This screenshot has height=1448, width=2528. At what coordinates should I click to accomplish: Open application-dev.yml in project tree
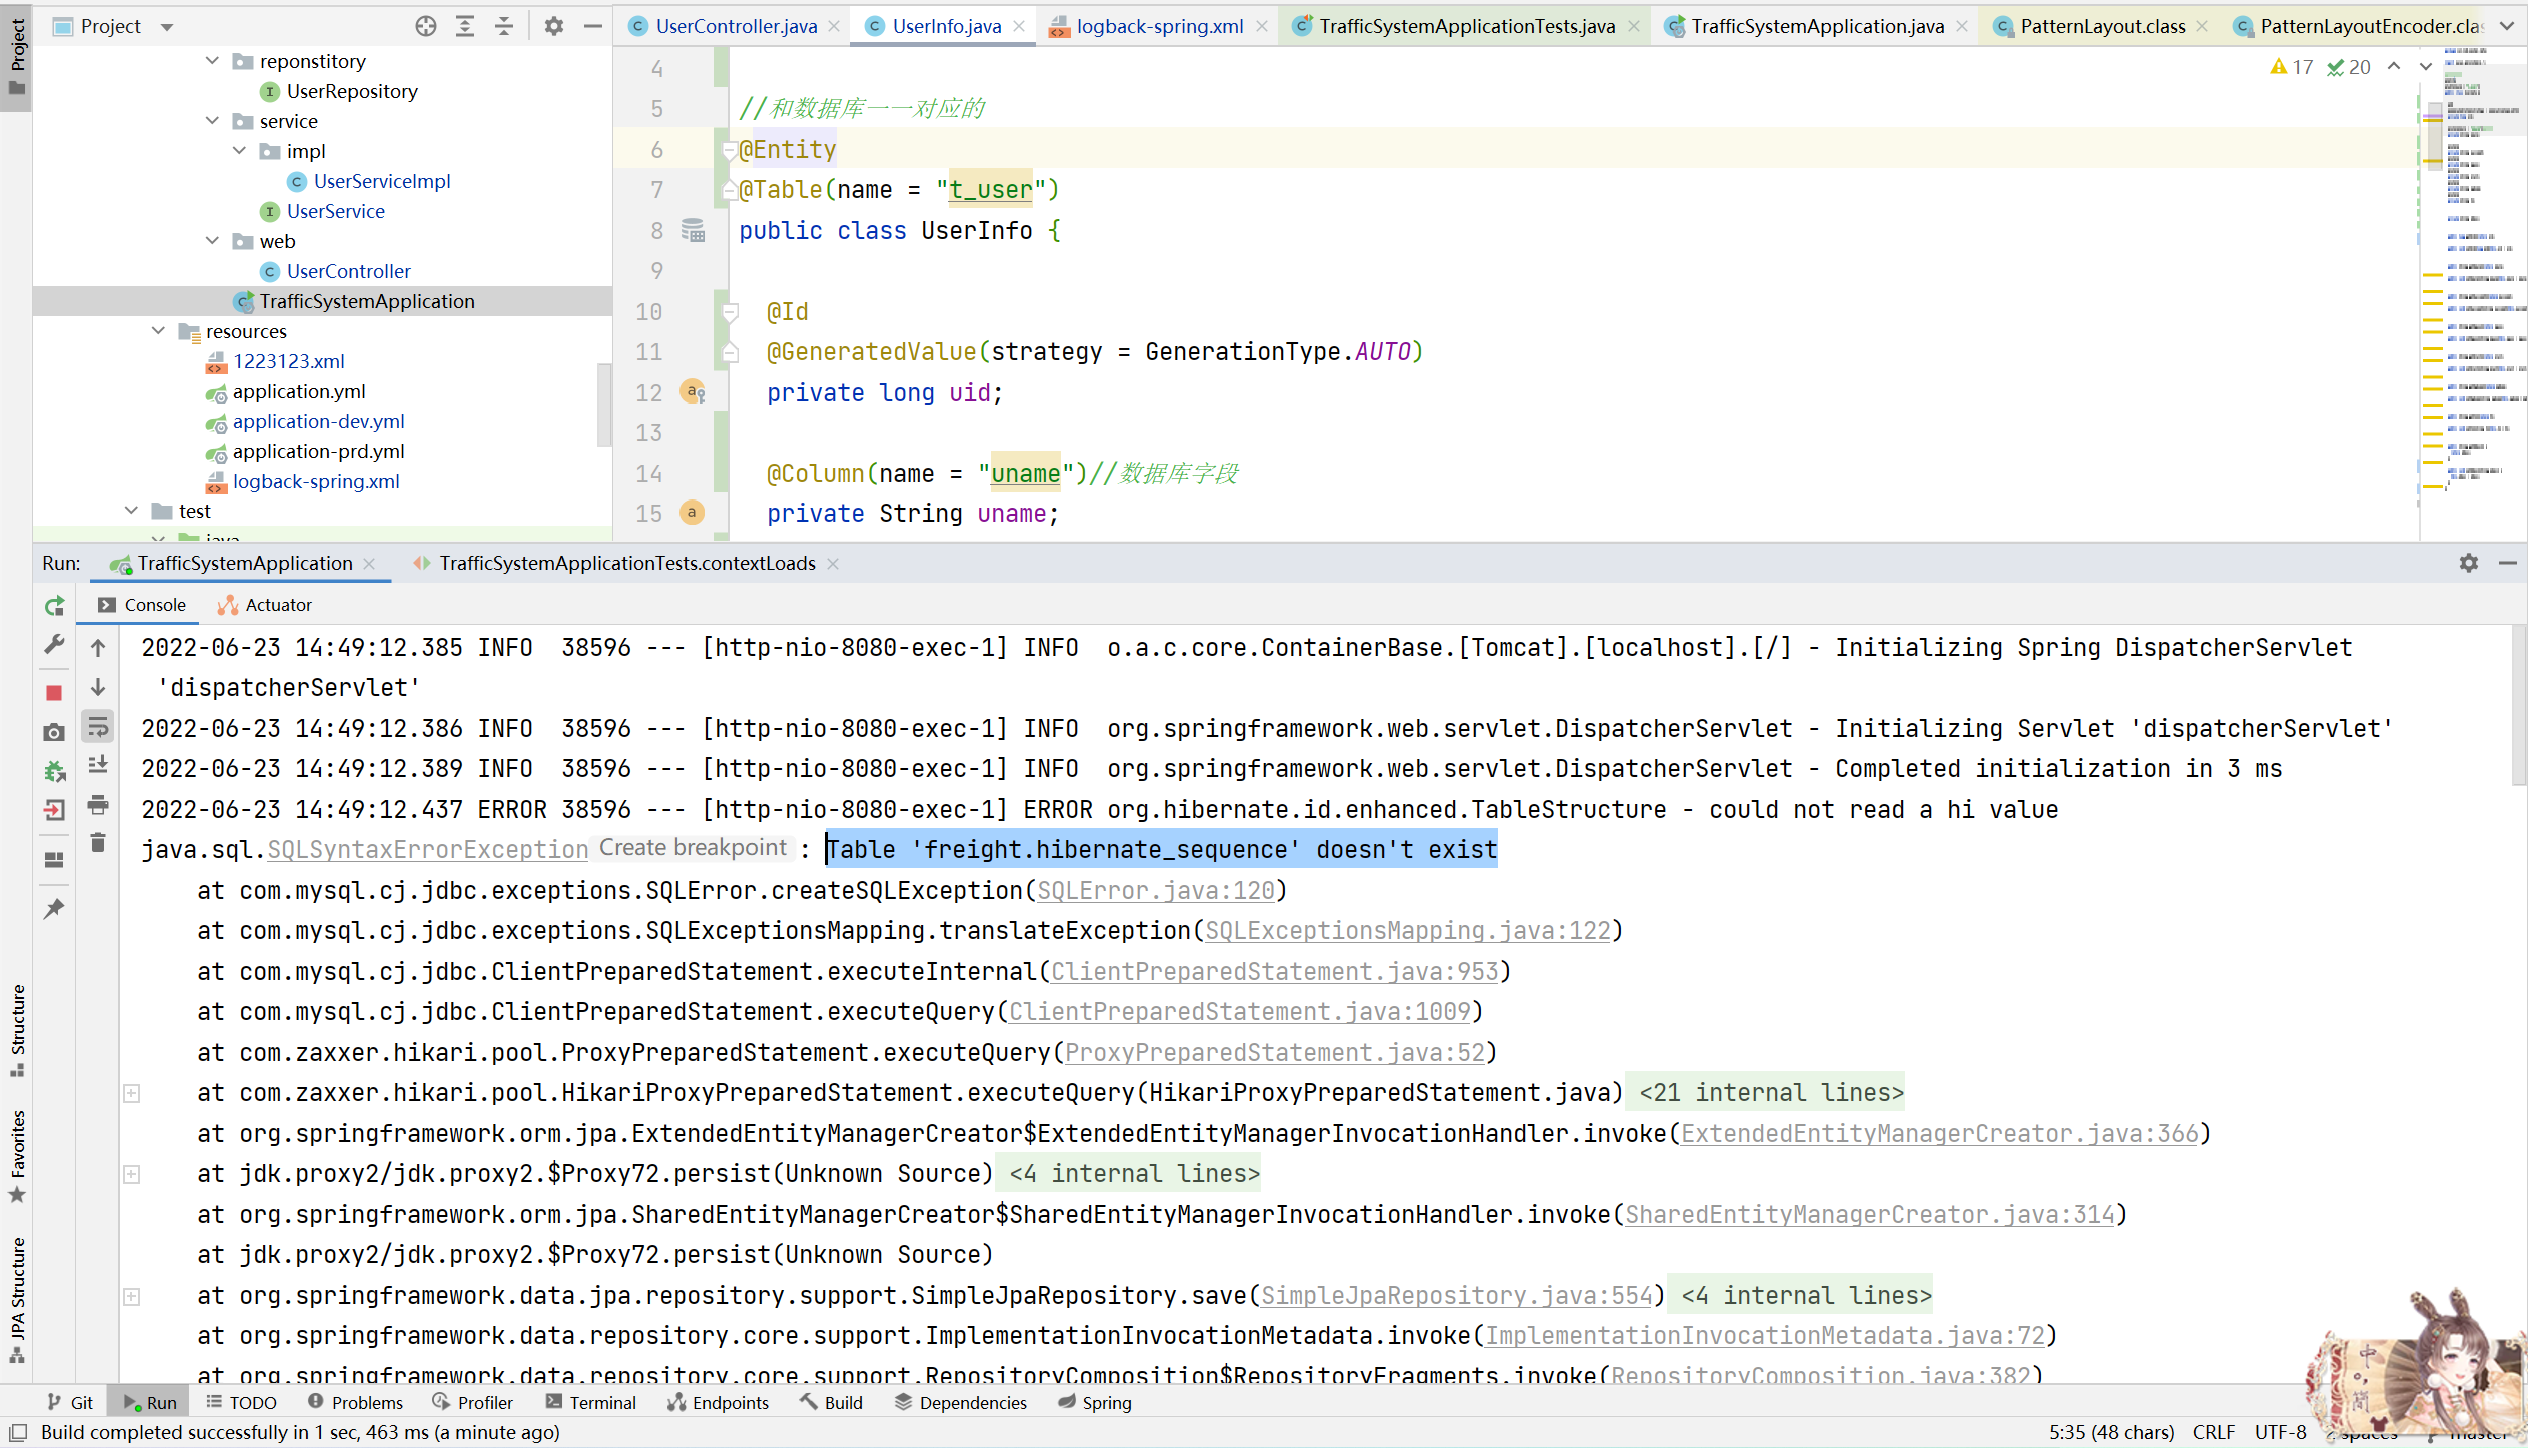pyautogui.click(x=318, y=421)
